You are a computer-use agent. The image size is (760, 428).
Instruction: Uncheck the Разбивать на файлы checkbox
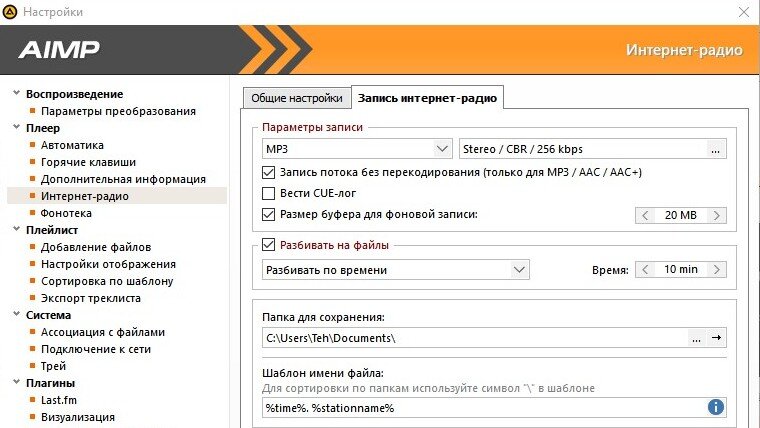pyautogui.click(x=268, y=245)
